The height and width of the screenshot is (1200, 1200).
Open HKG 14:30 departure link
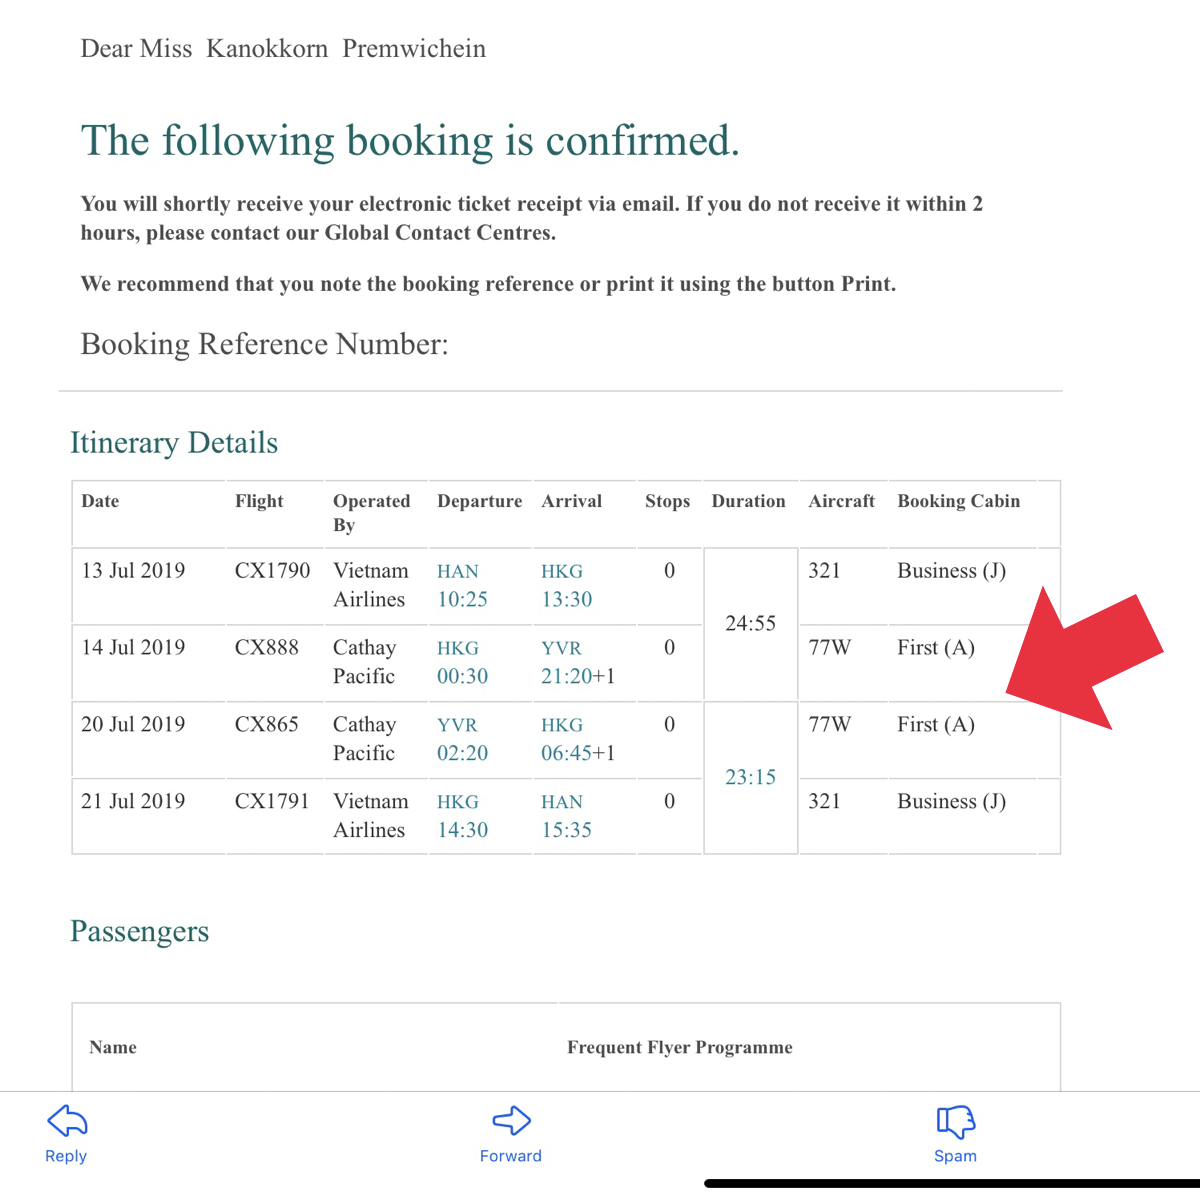[462, 816]
